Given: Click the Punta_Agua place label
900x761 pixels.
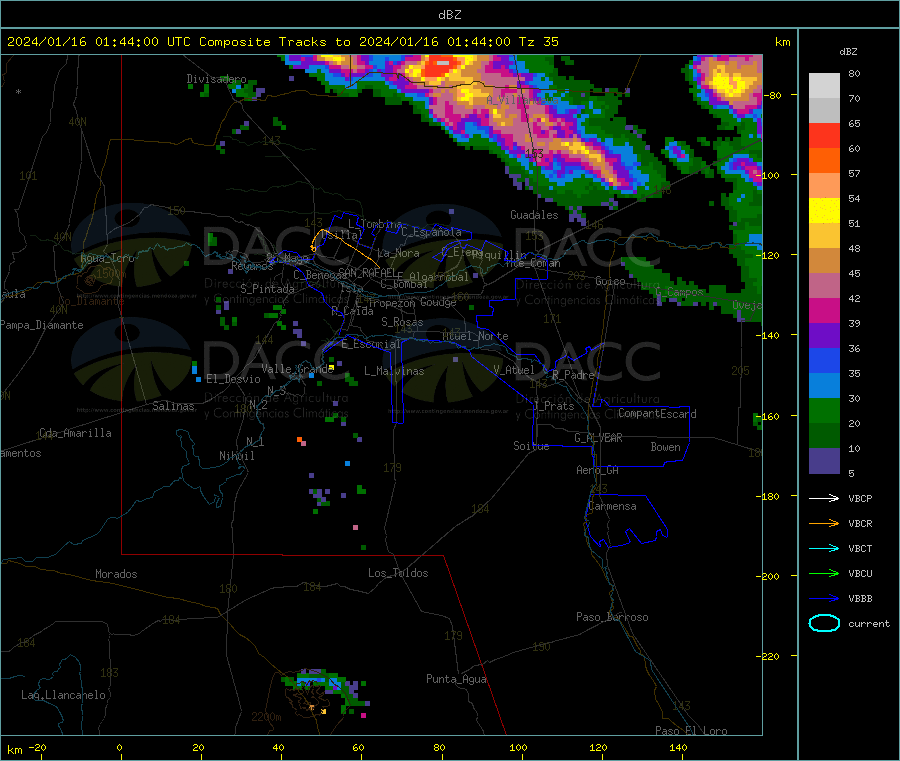Looking at the screenshot, I should (456, 679).
